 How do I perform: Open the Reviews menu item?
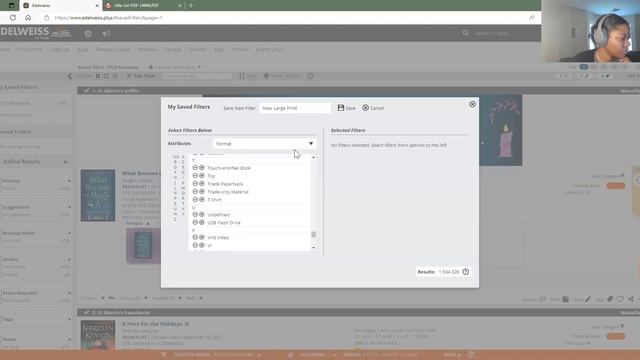(147, 49)
